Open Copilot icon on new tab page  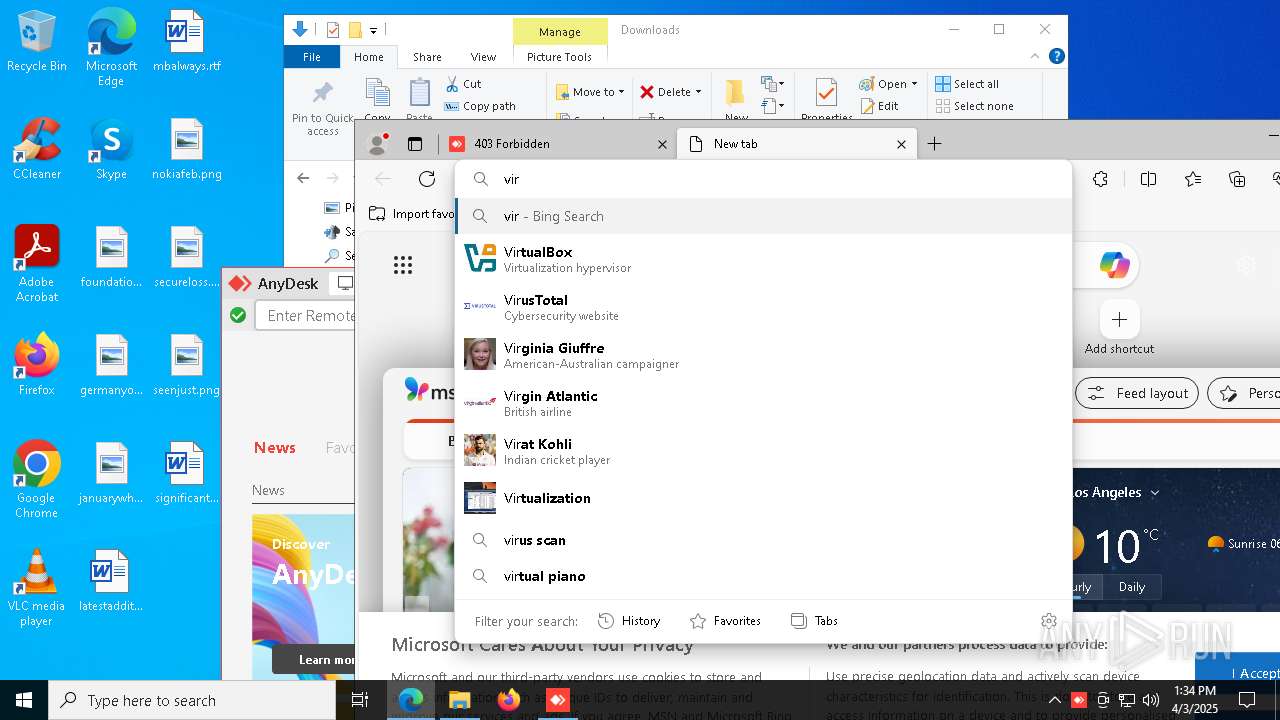tap(1114, 265)
